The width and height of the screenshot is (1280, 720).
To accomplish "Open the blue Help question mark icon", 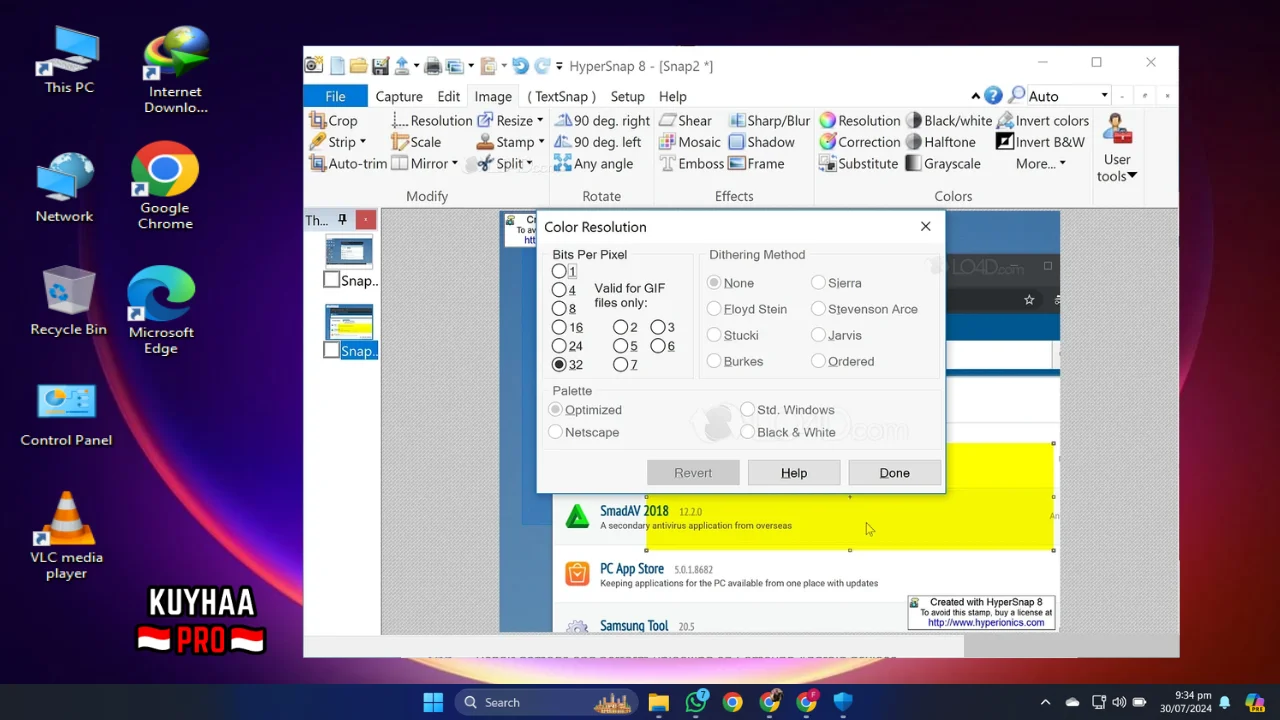I will tap(993, 96).
